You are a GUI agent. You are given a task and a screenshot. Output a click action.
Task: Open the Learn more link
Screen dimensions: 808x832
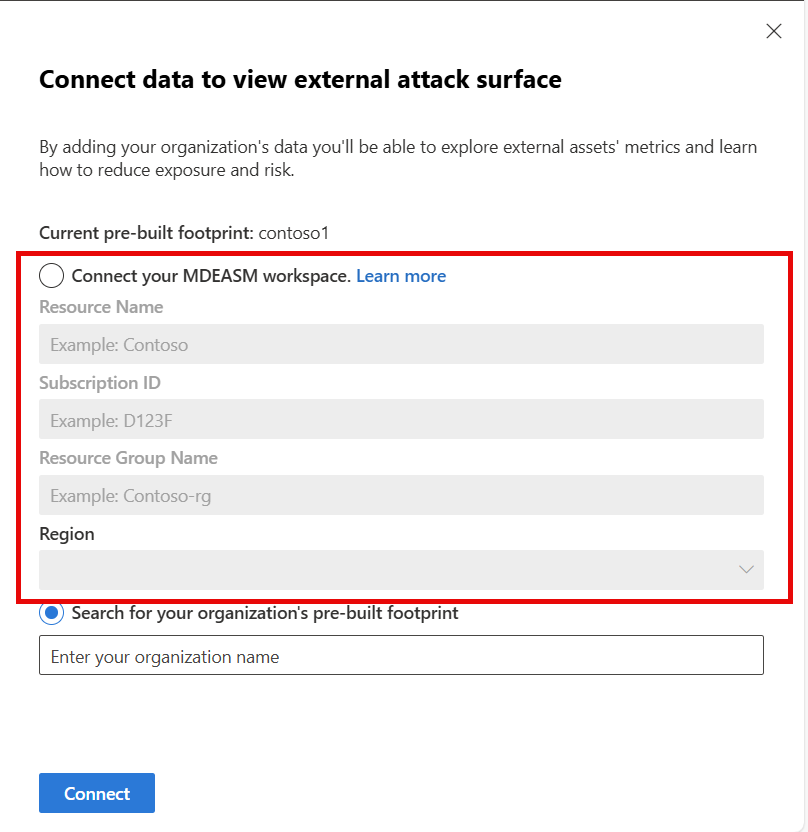(401, 276)
